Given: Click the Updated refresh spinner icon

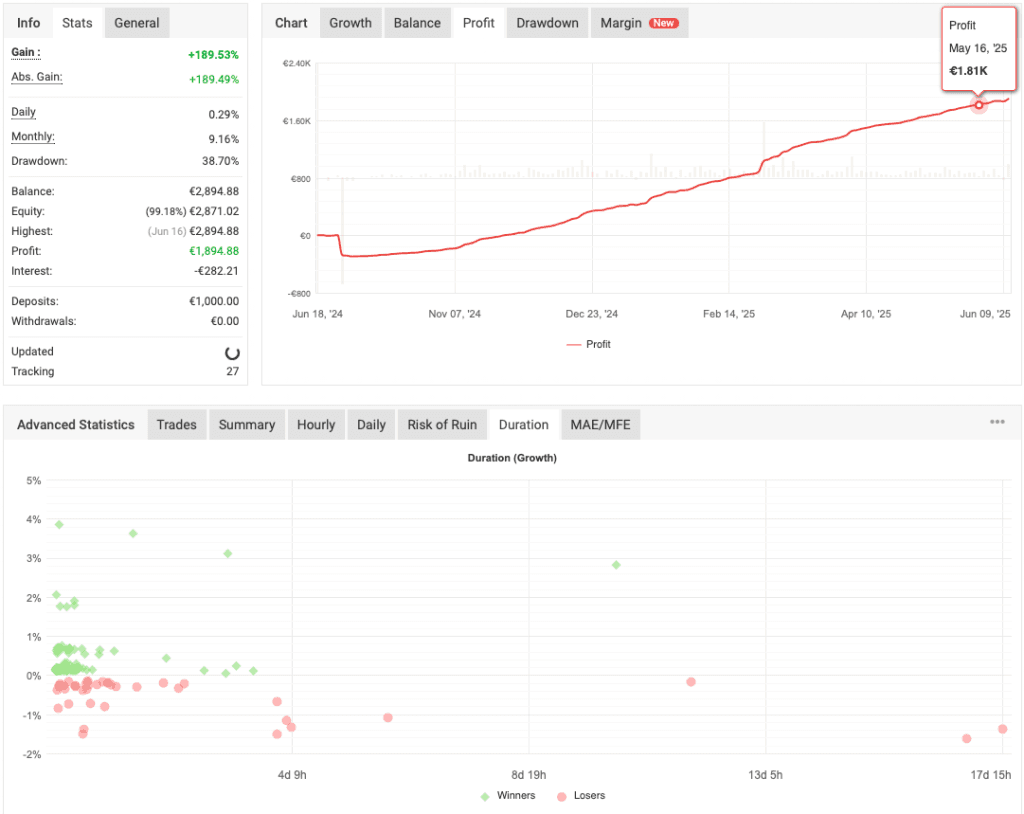Looking at the screenshot, I should point(231,352).
